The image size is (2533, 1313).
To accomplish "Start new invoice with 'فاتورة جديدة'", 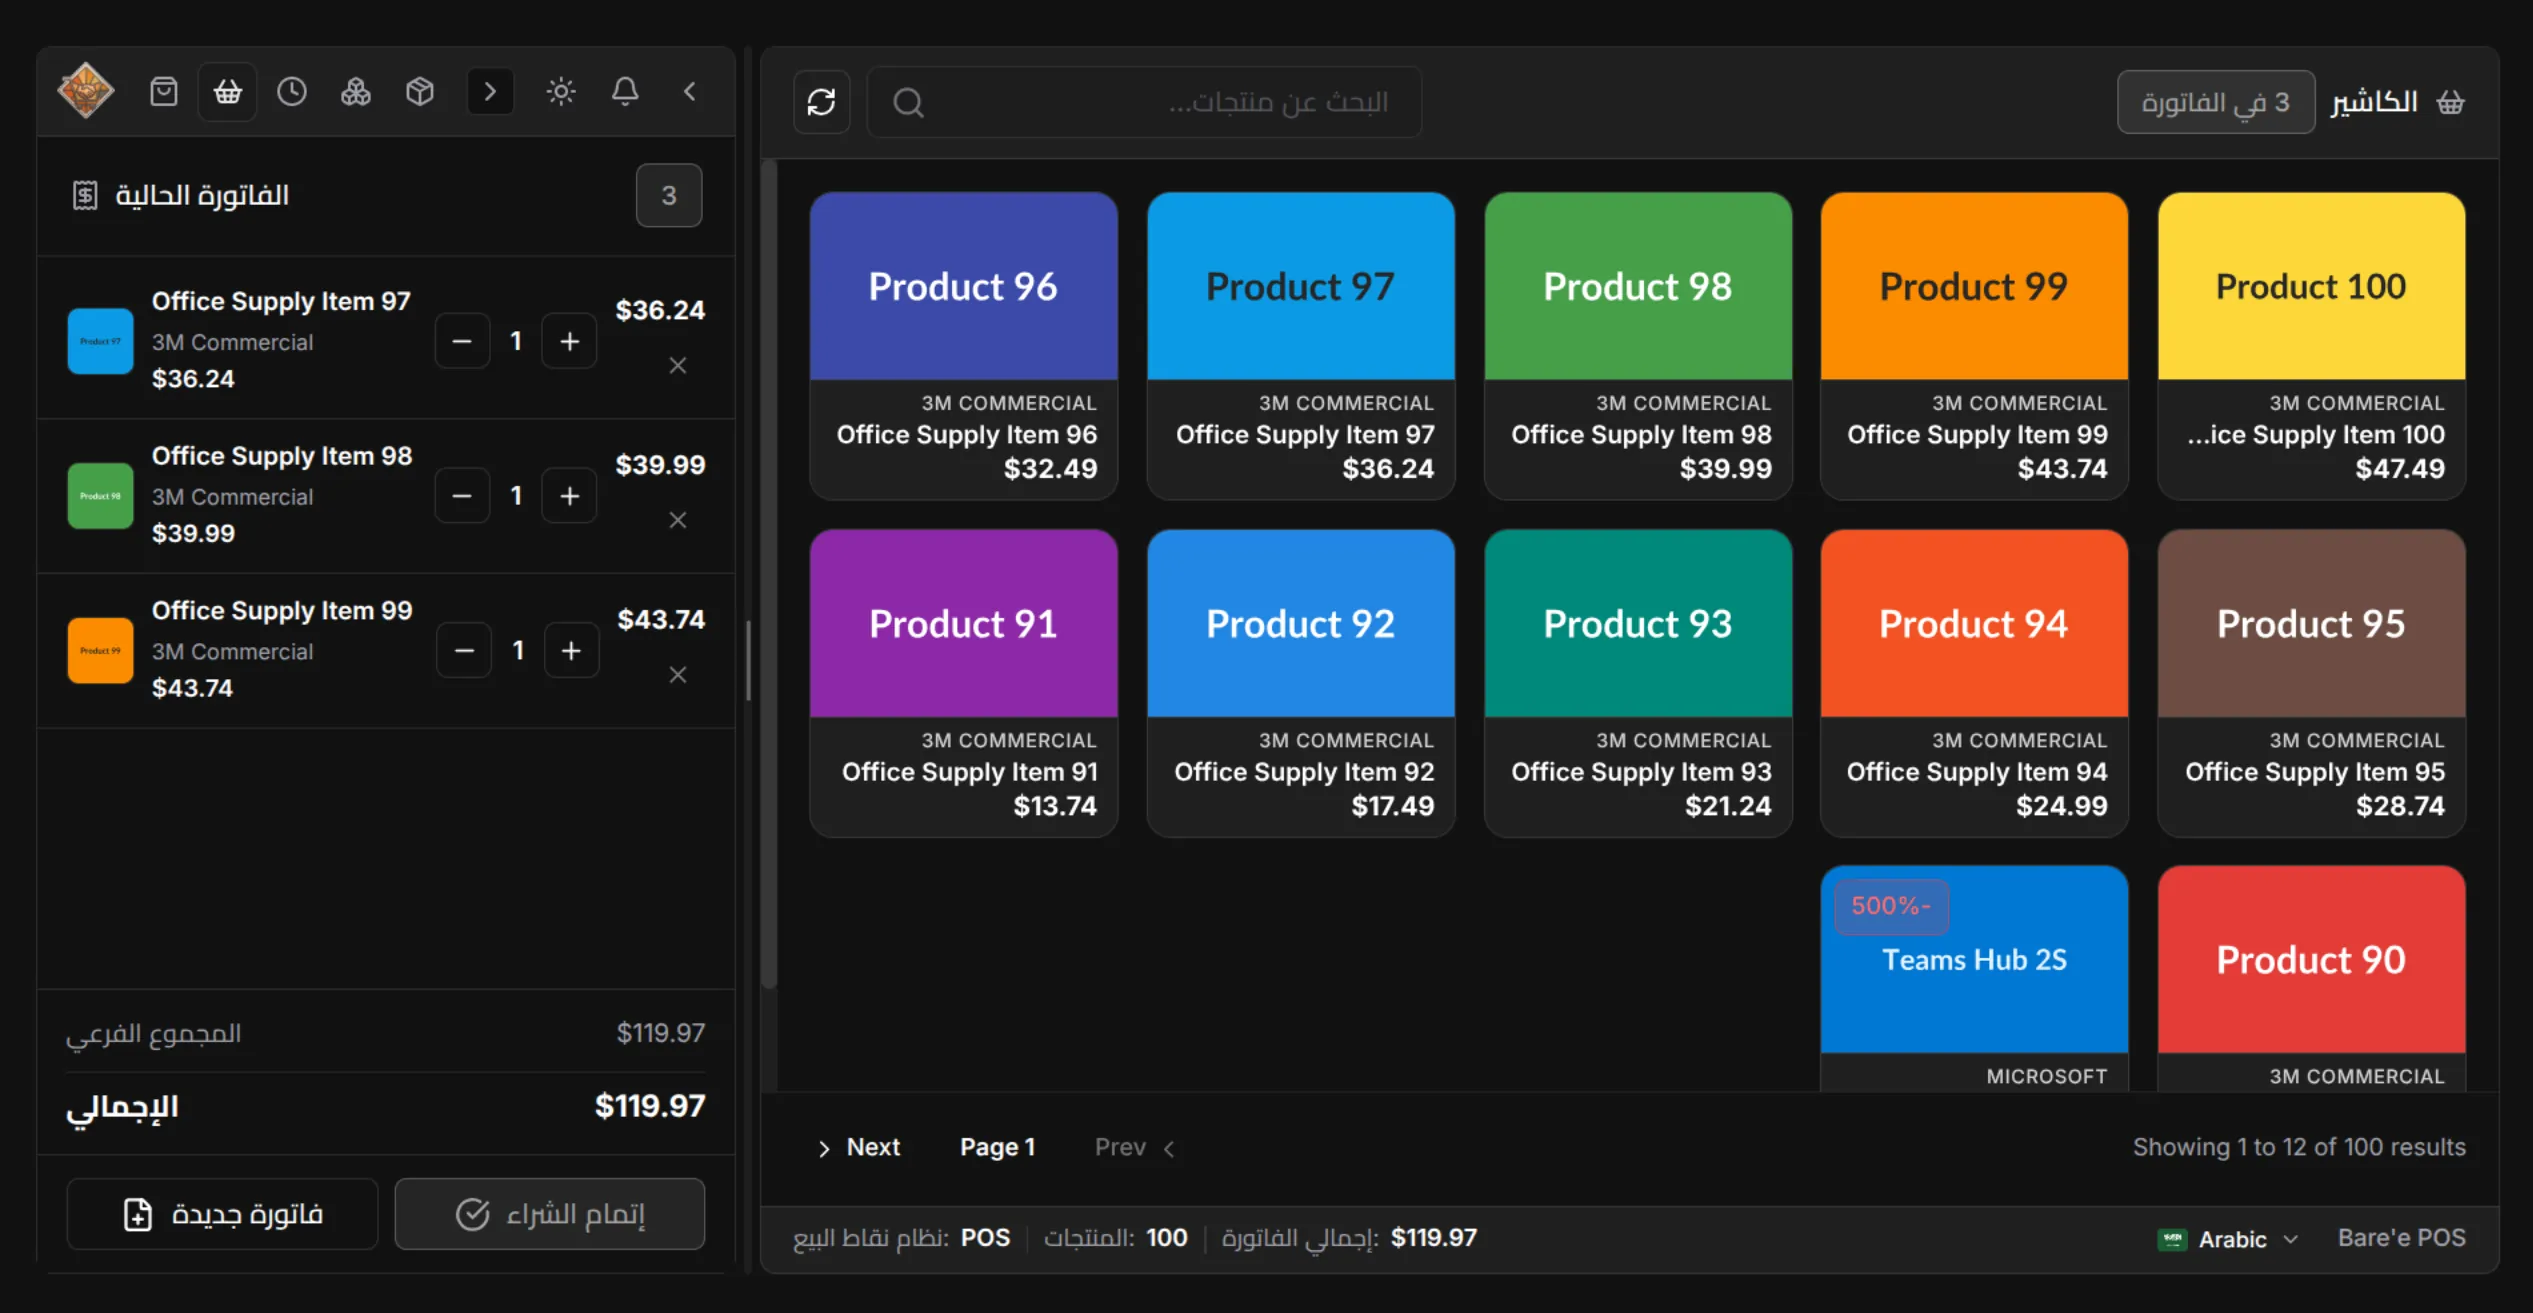I will pos(222,1214).
